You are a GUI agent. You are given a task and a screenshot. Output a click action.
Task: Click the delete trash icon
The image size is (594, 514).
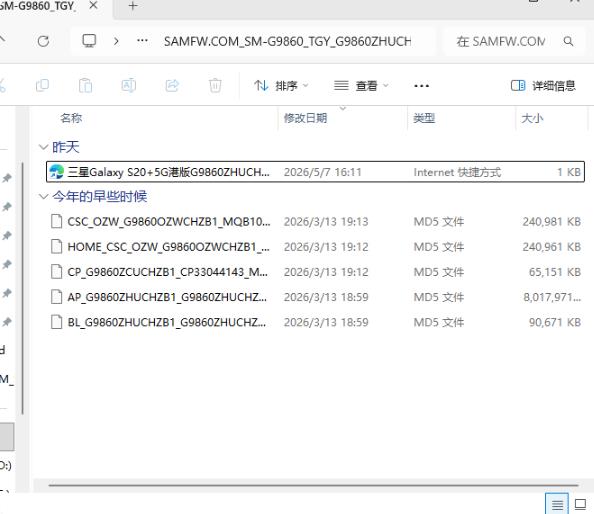click(215, 86)
